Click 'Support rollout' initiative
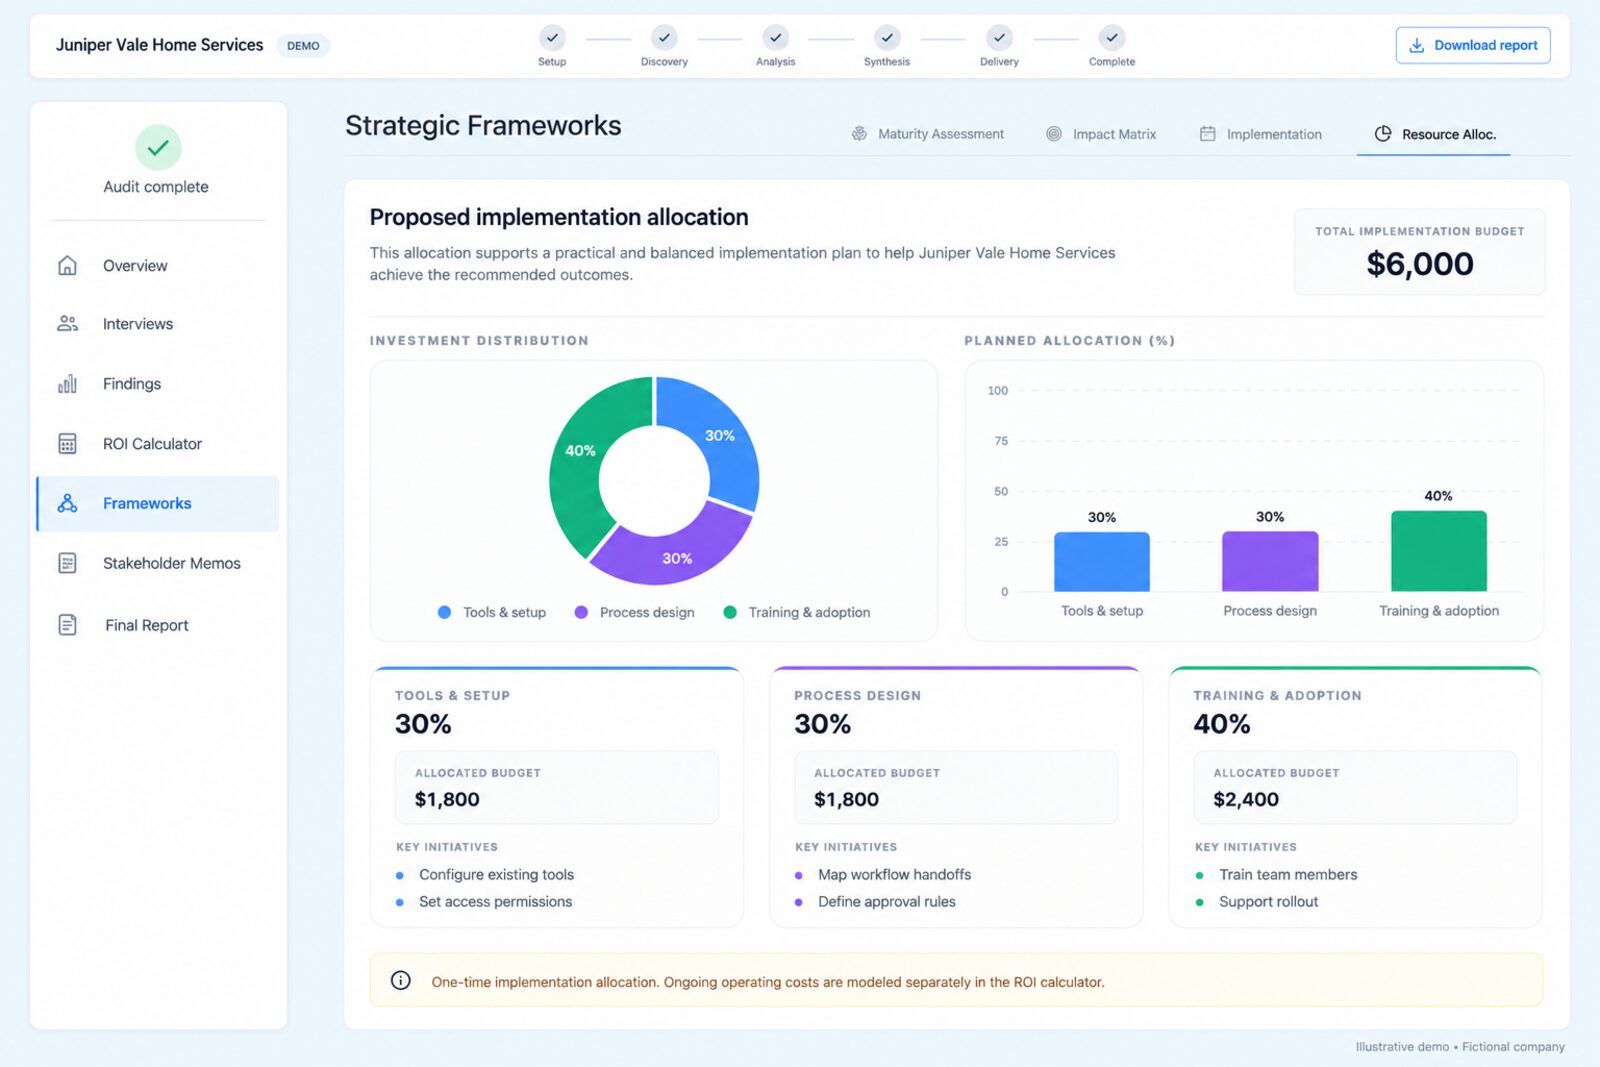 pos(1268,901)
